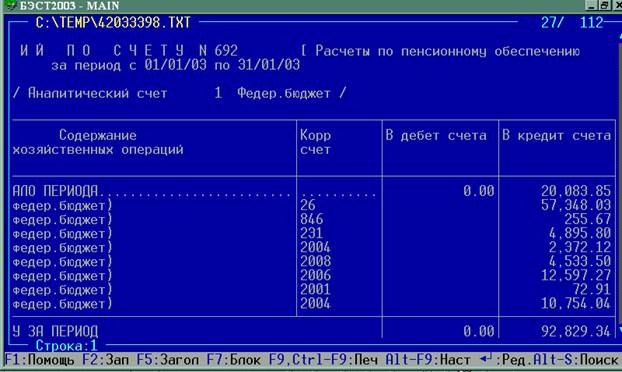Click the Строка:1 line indicator
This screenshot has width=622, height=372.
coord(66,345)
